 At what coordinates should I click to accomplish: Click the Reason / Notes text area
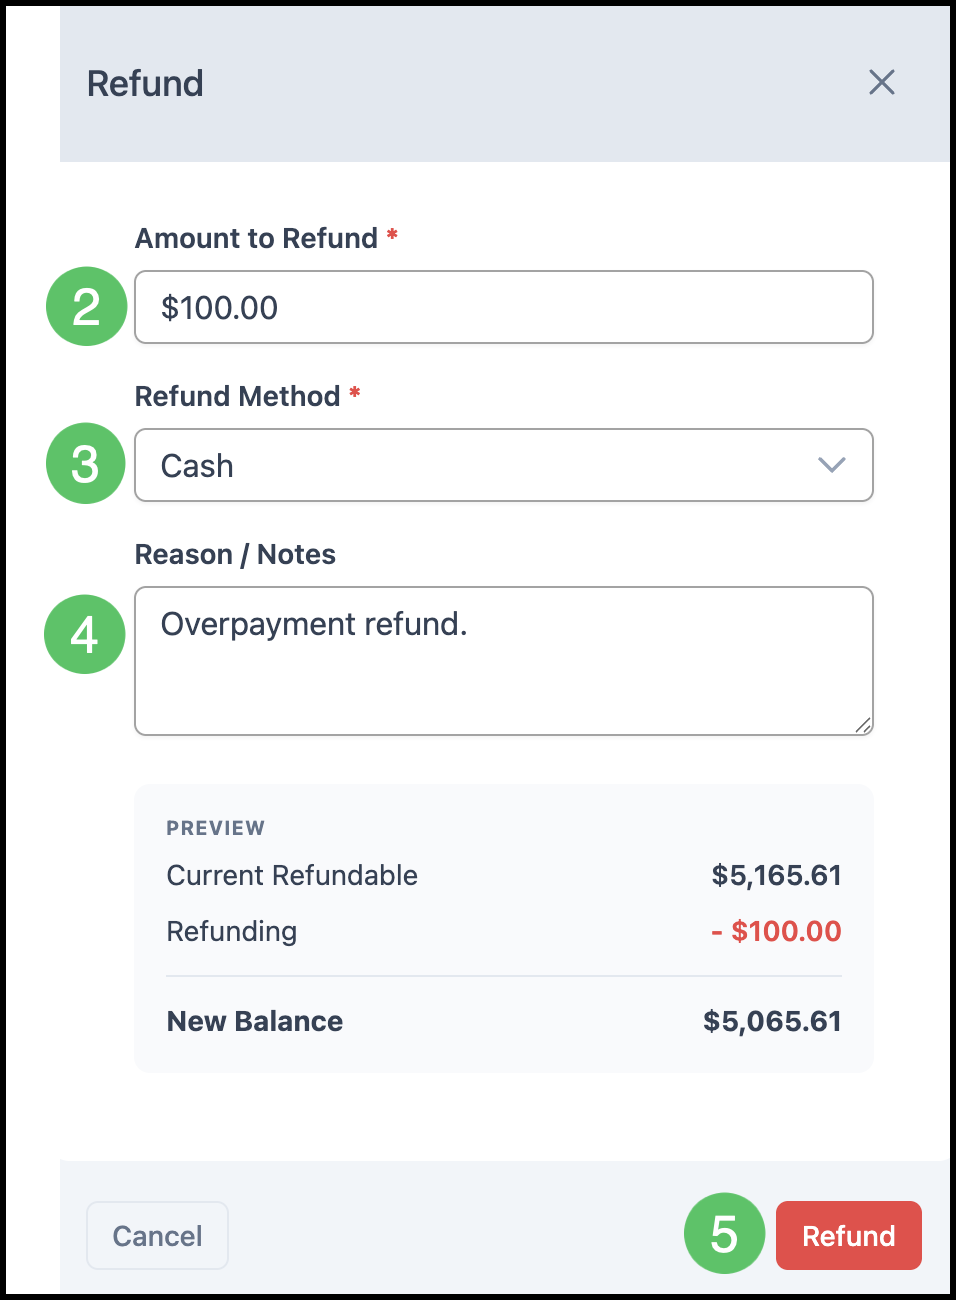tap(504, 661)
